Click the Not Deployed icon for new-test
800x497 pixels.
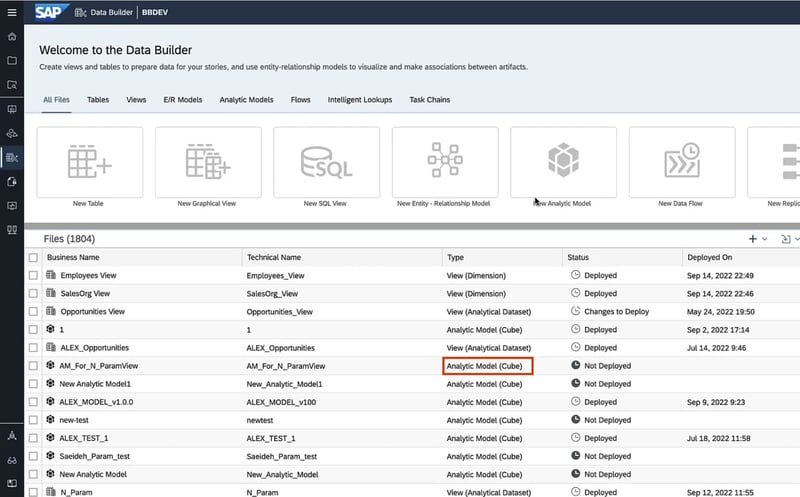[576, 419]
